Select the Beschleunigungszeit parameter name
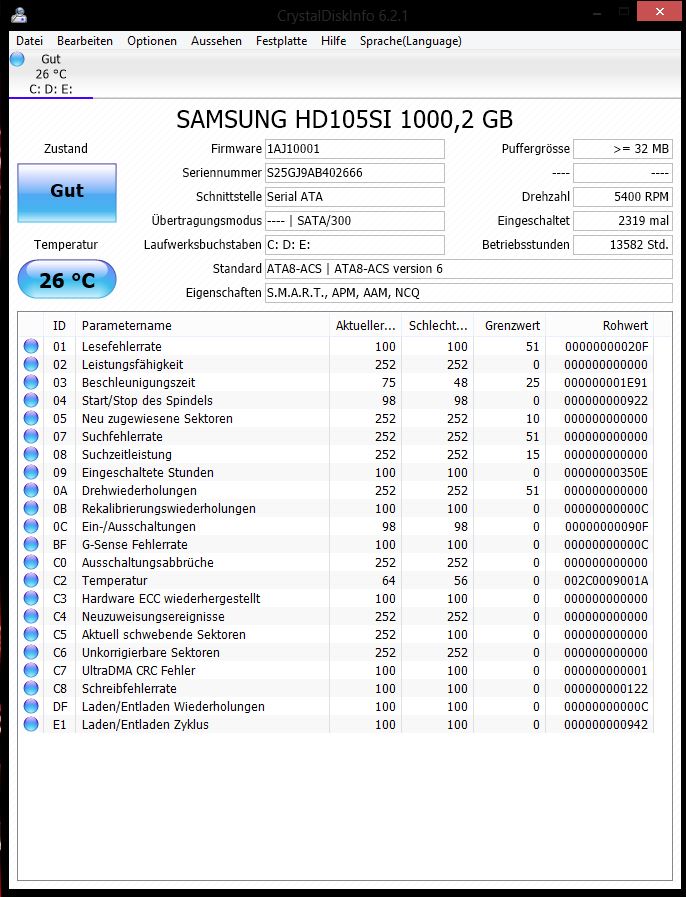 138,383
